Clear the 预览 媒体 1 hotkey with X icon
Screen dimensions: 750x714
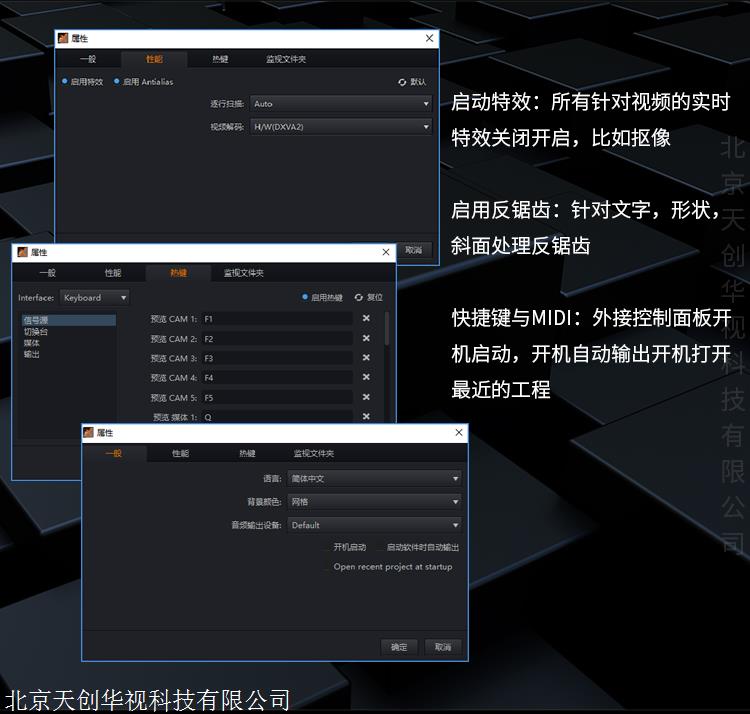tap(366, 416)
